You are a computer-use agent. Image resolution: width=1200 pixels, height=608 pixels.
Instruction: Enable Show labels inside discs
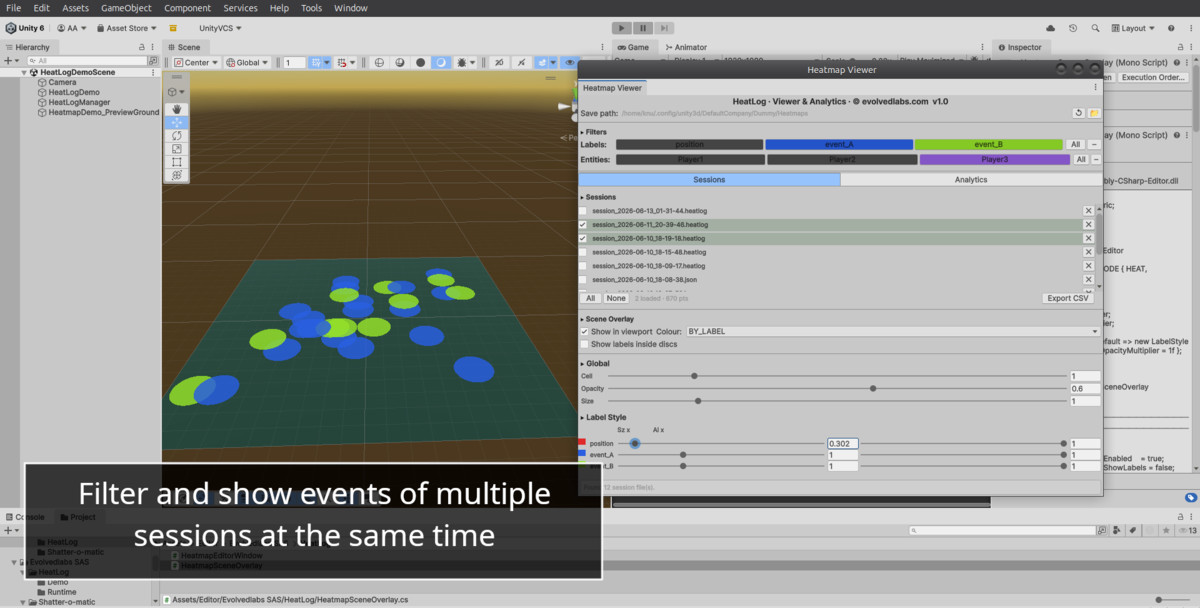pos(585,344)
